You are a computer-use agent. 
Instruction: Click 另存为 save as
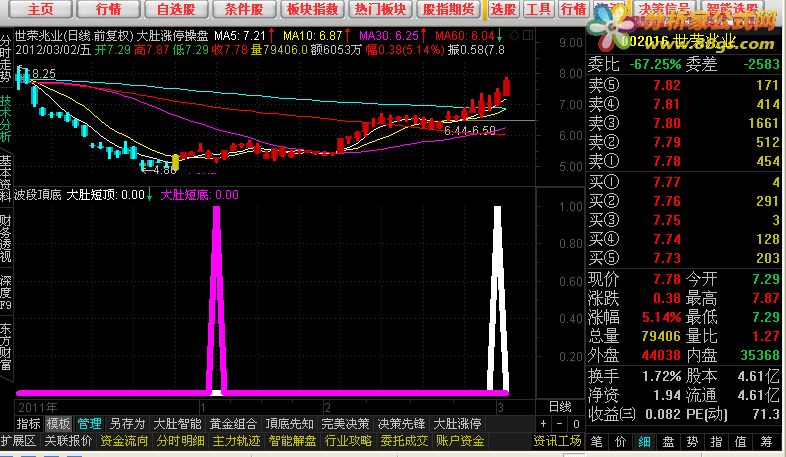pyautogui.click(x=127, y=424)
